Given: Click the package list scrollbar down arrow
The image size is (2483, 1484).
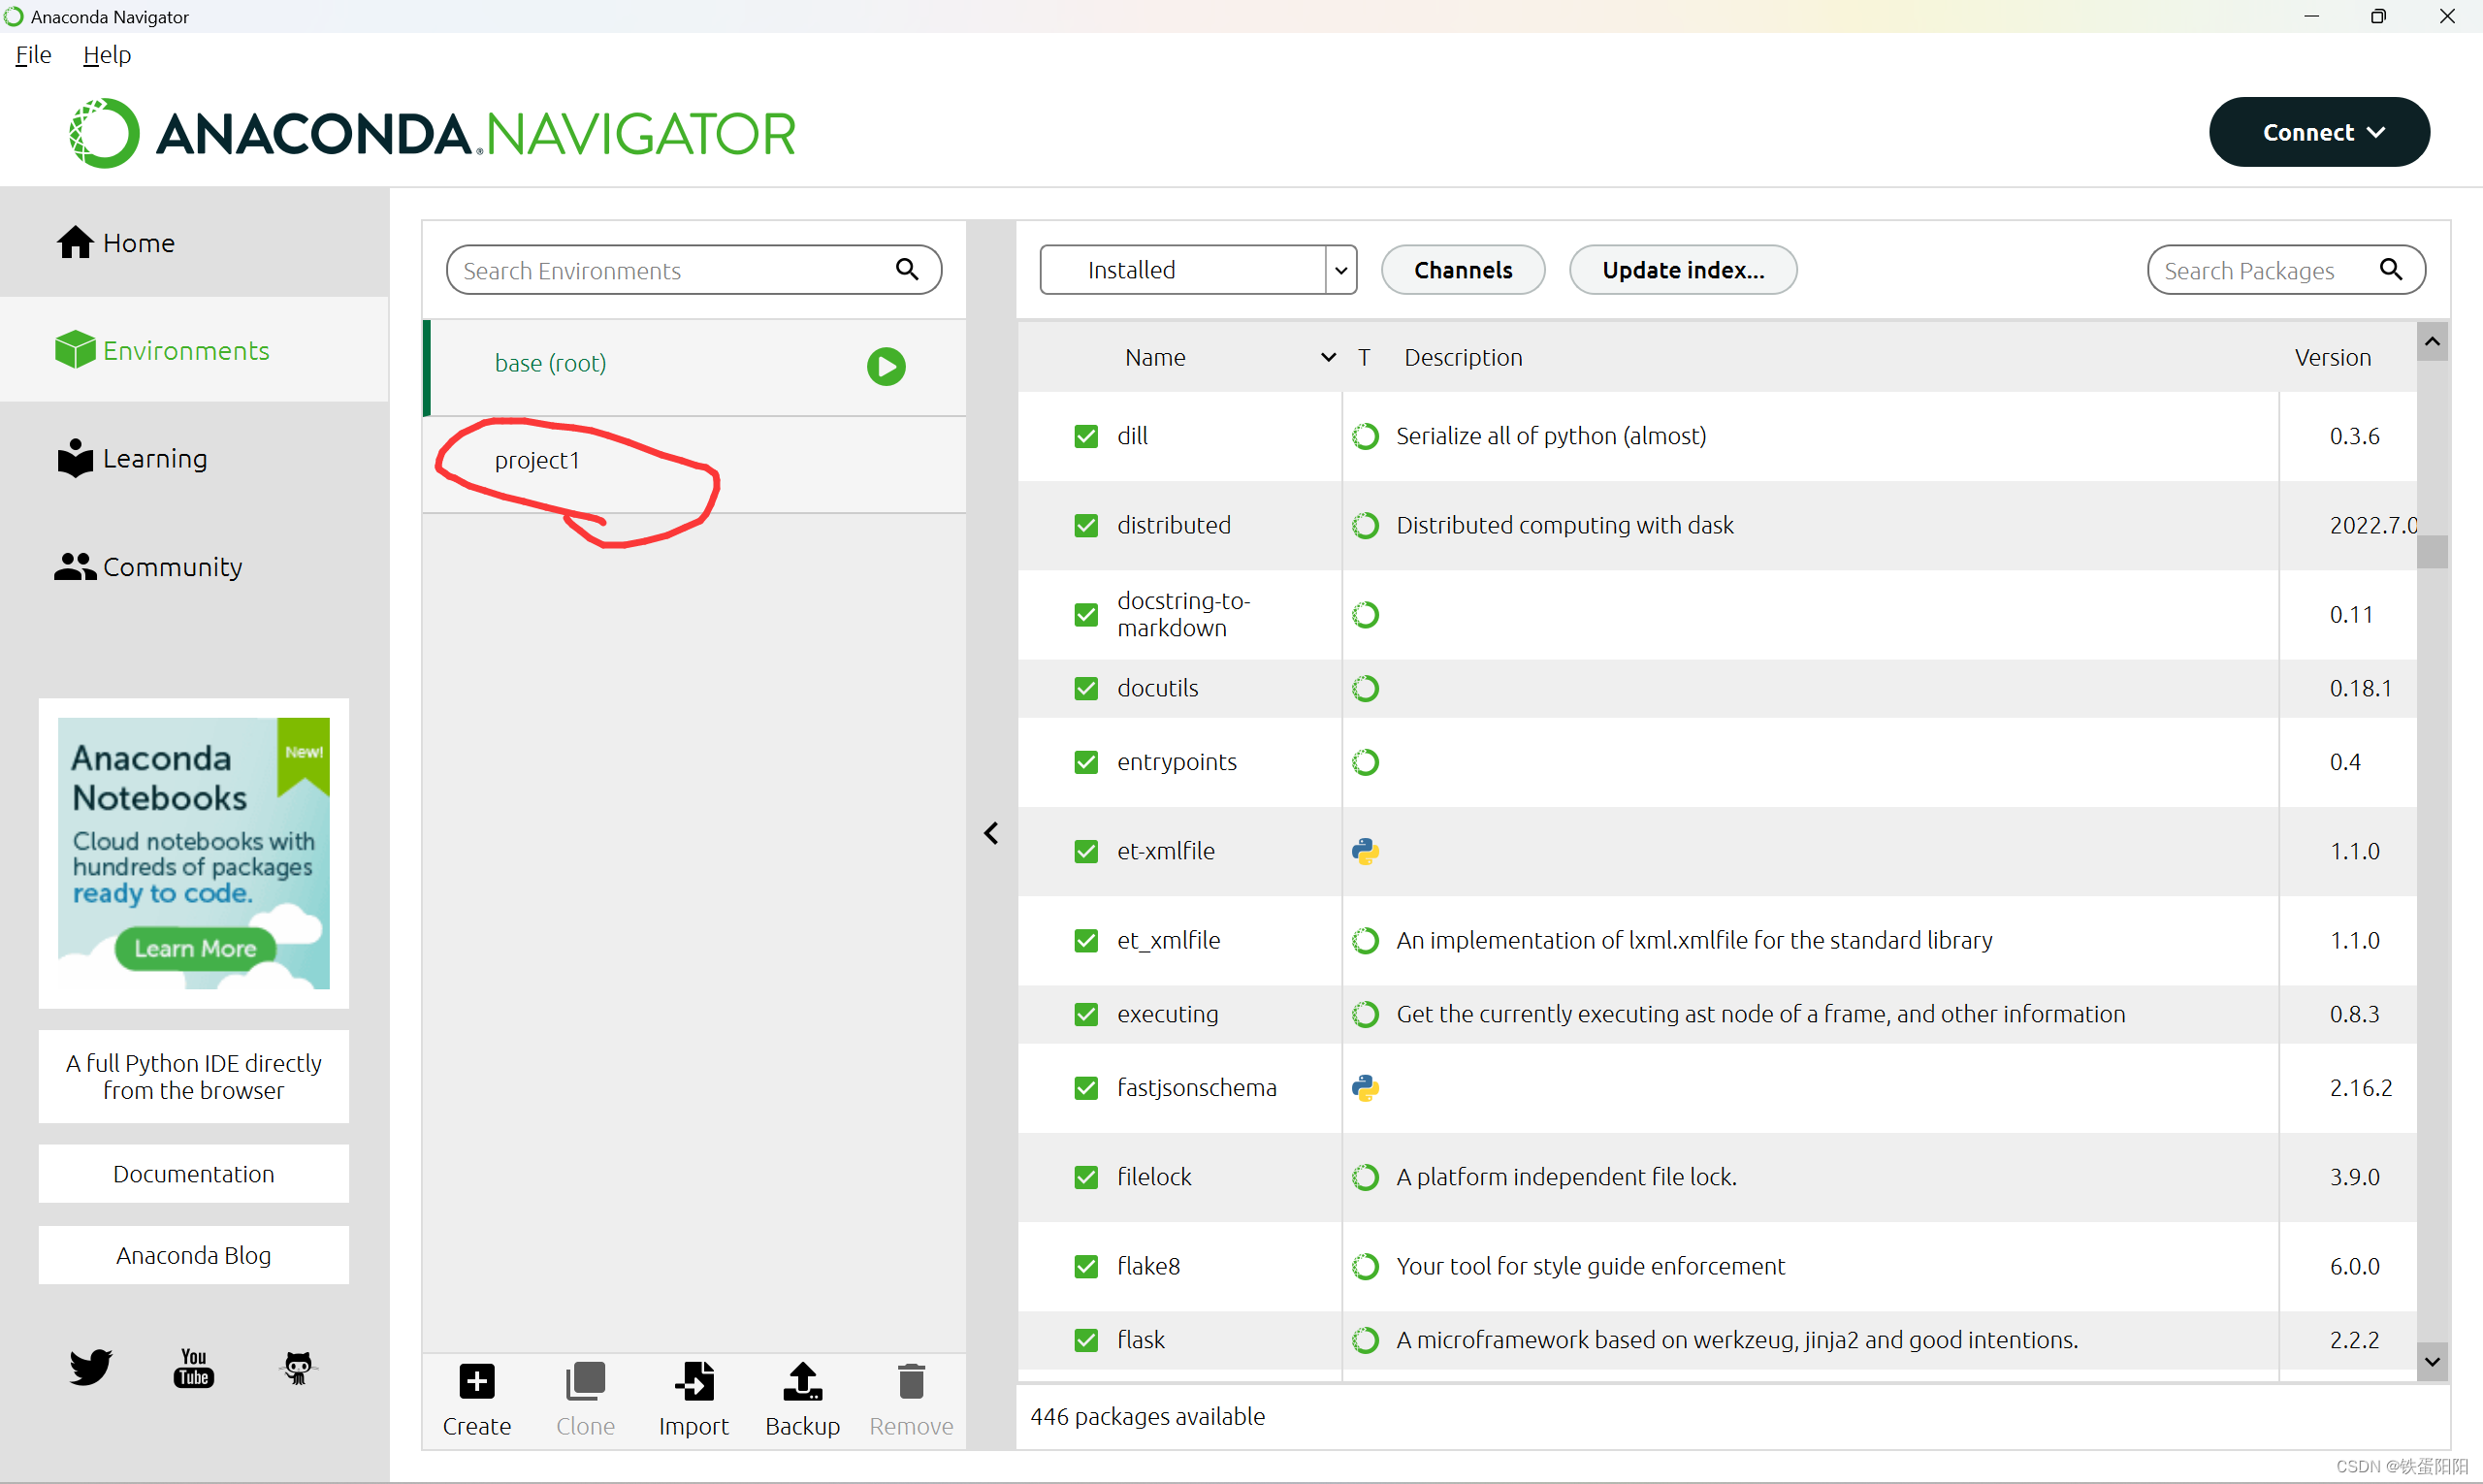Looking at the screenshot, I should 2432,1361.
